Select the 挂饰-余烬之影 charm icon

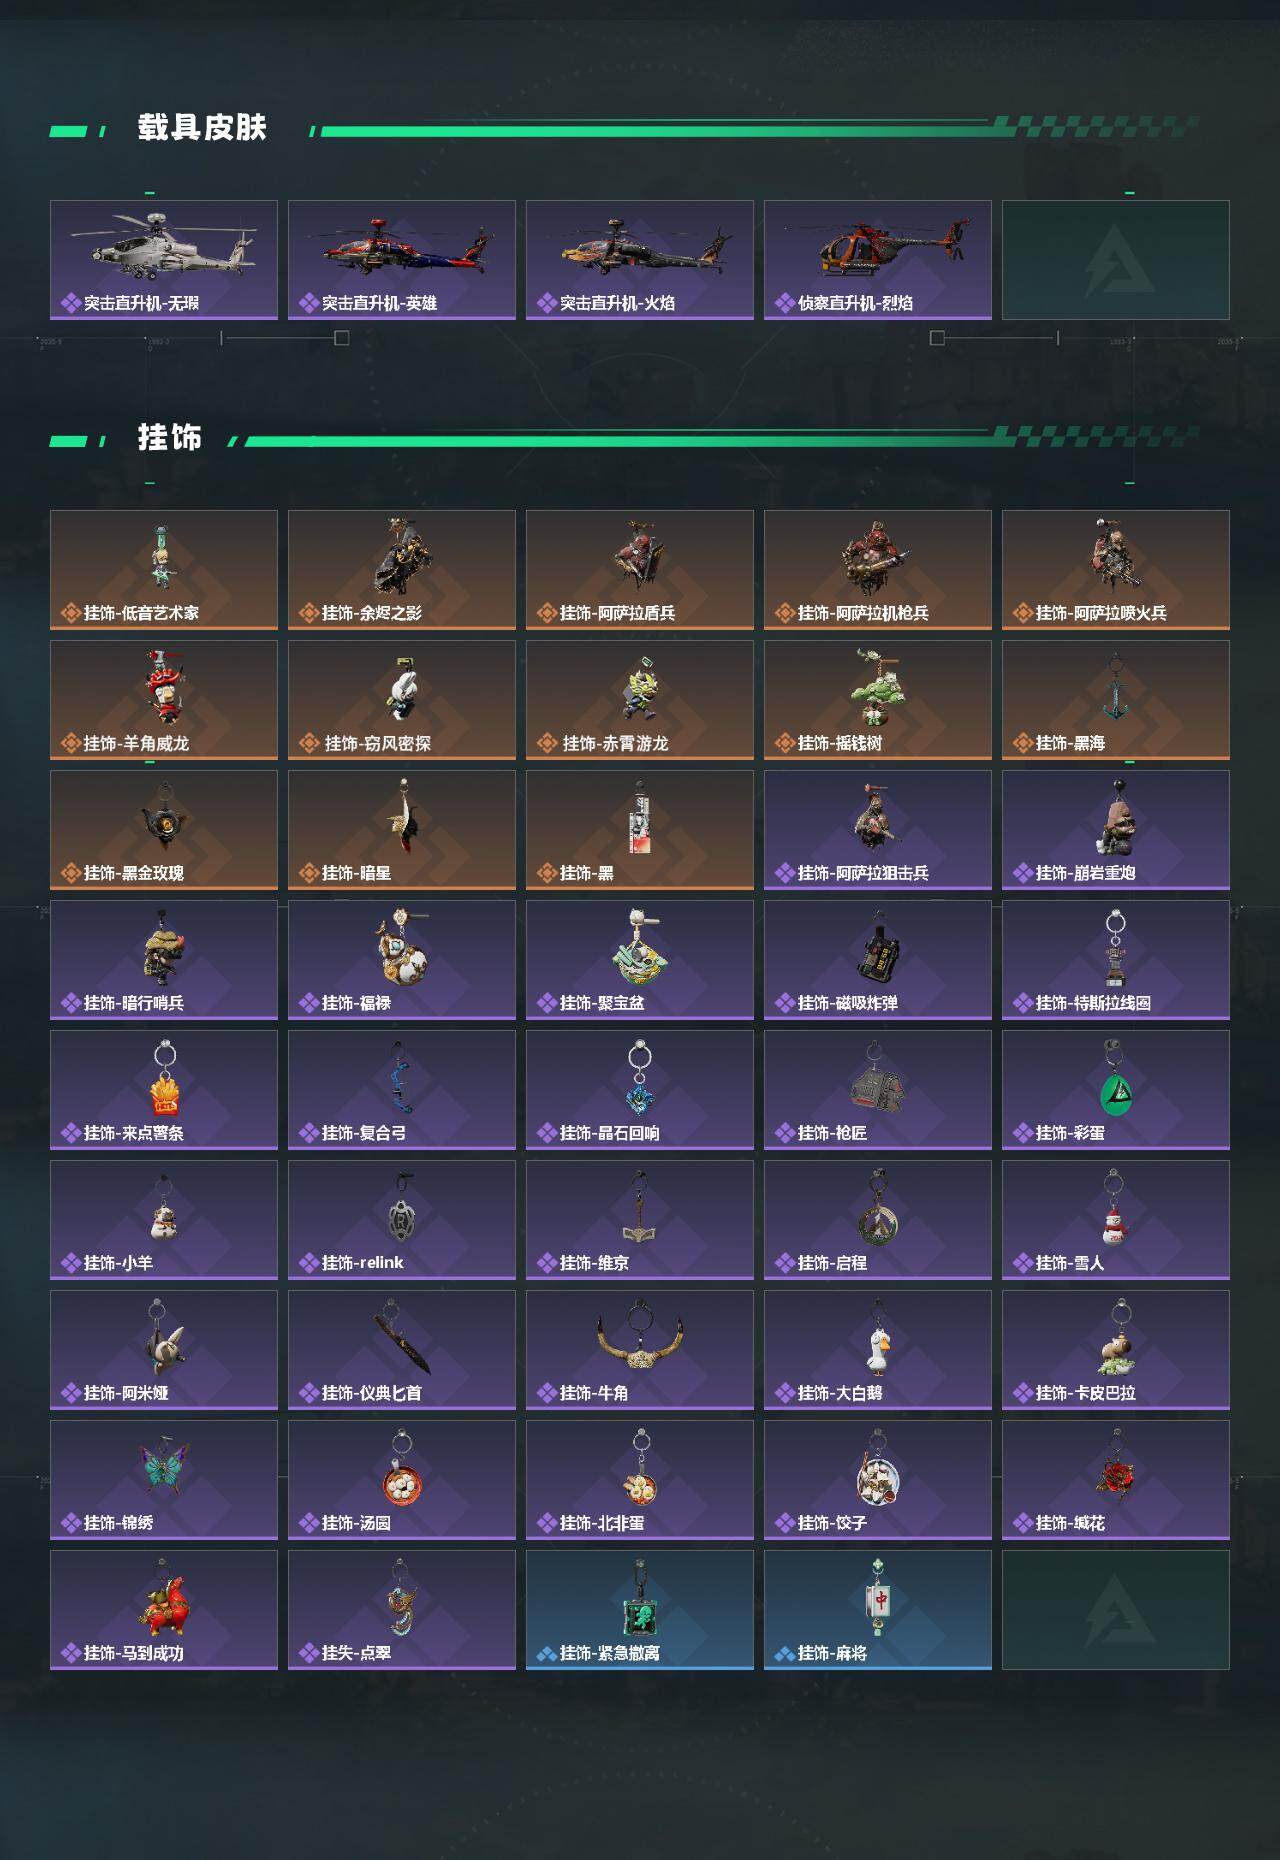402,570
